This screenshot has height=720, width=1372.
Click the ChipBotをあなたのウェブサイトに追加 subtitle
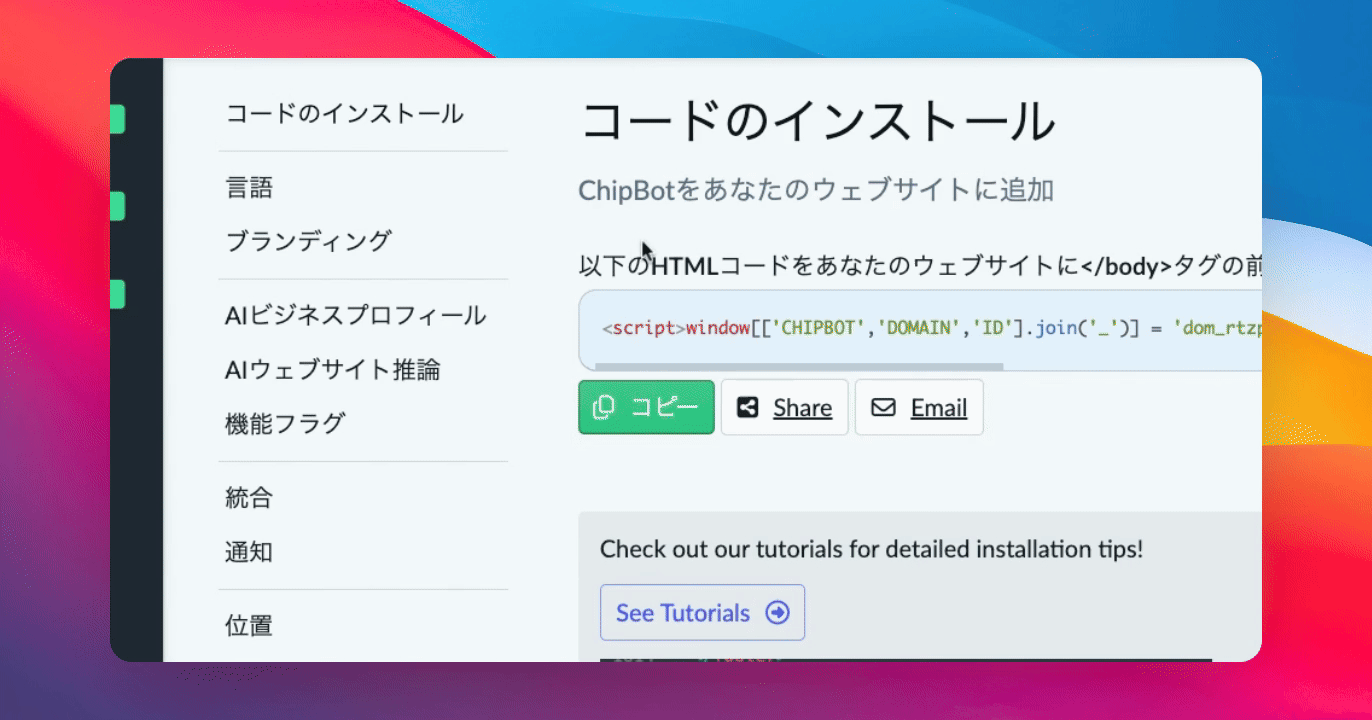[816, 190]
